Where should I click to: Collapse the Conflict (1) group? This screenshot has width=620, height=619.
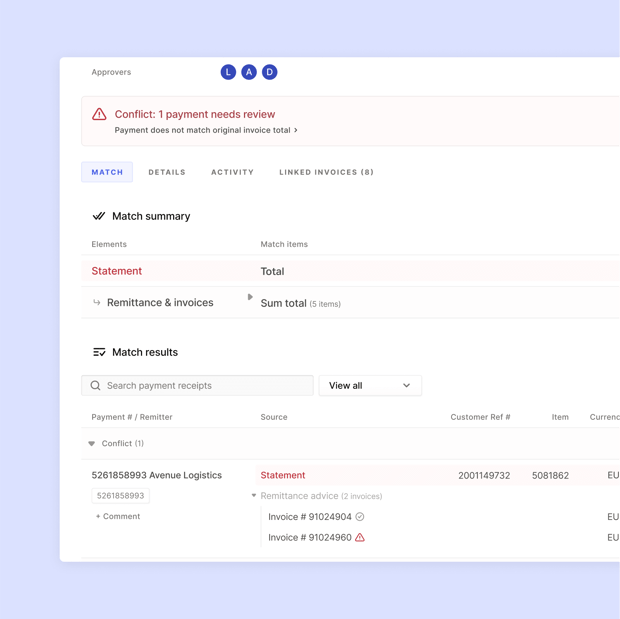click(92, 444)
